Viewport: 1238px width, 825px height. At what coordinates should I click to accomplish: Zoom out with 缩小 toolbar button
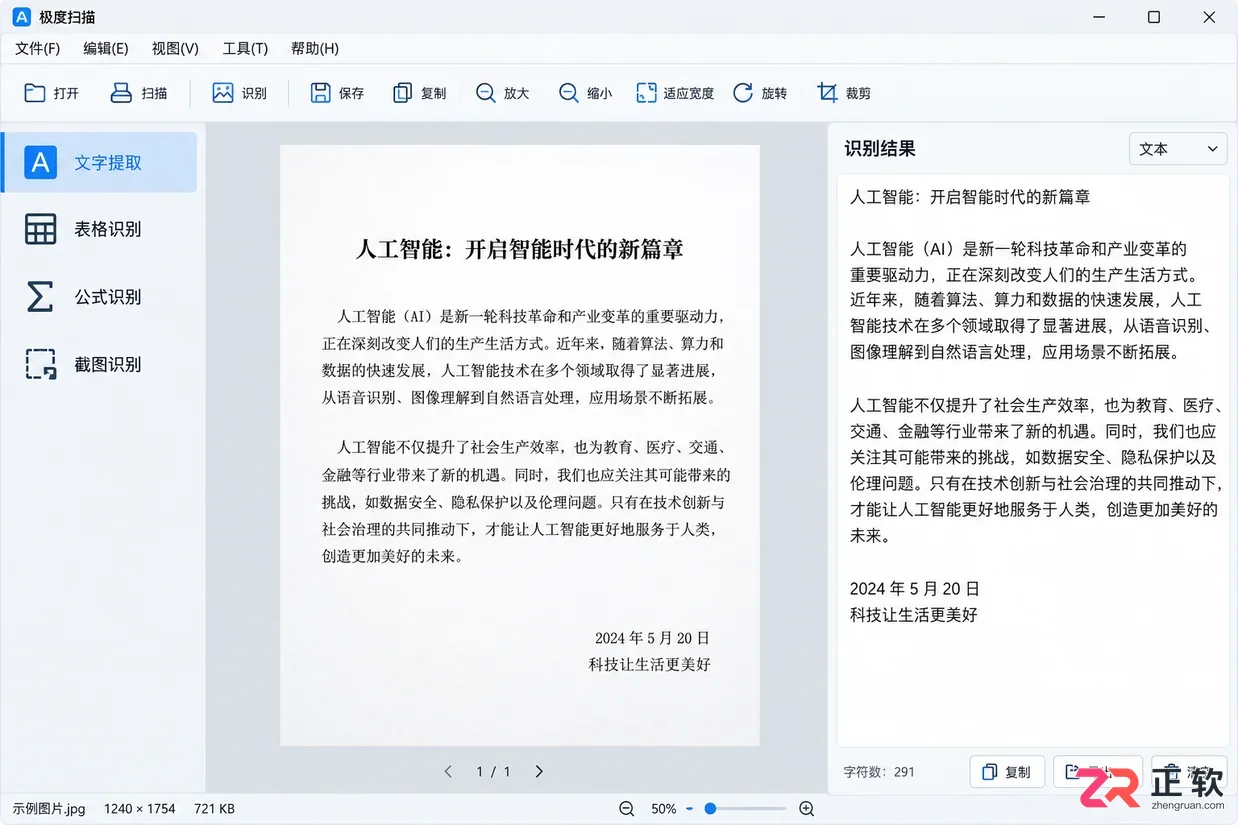585,93
